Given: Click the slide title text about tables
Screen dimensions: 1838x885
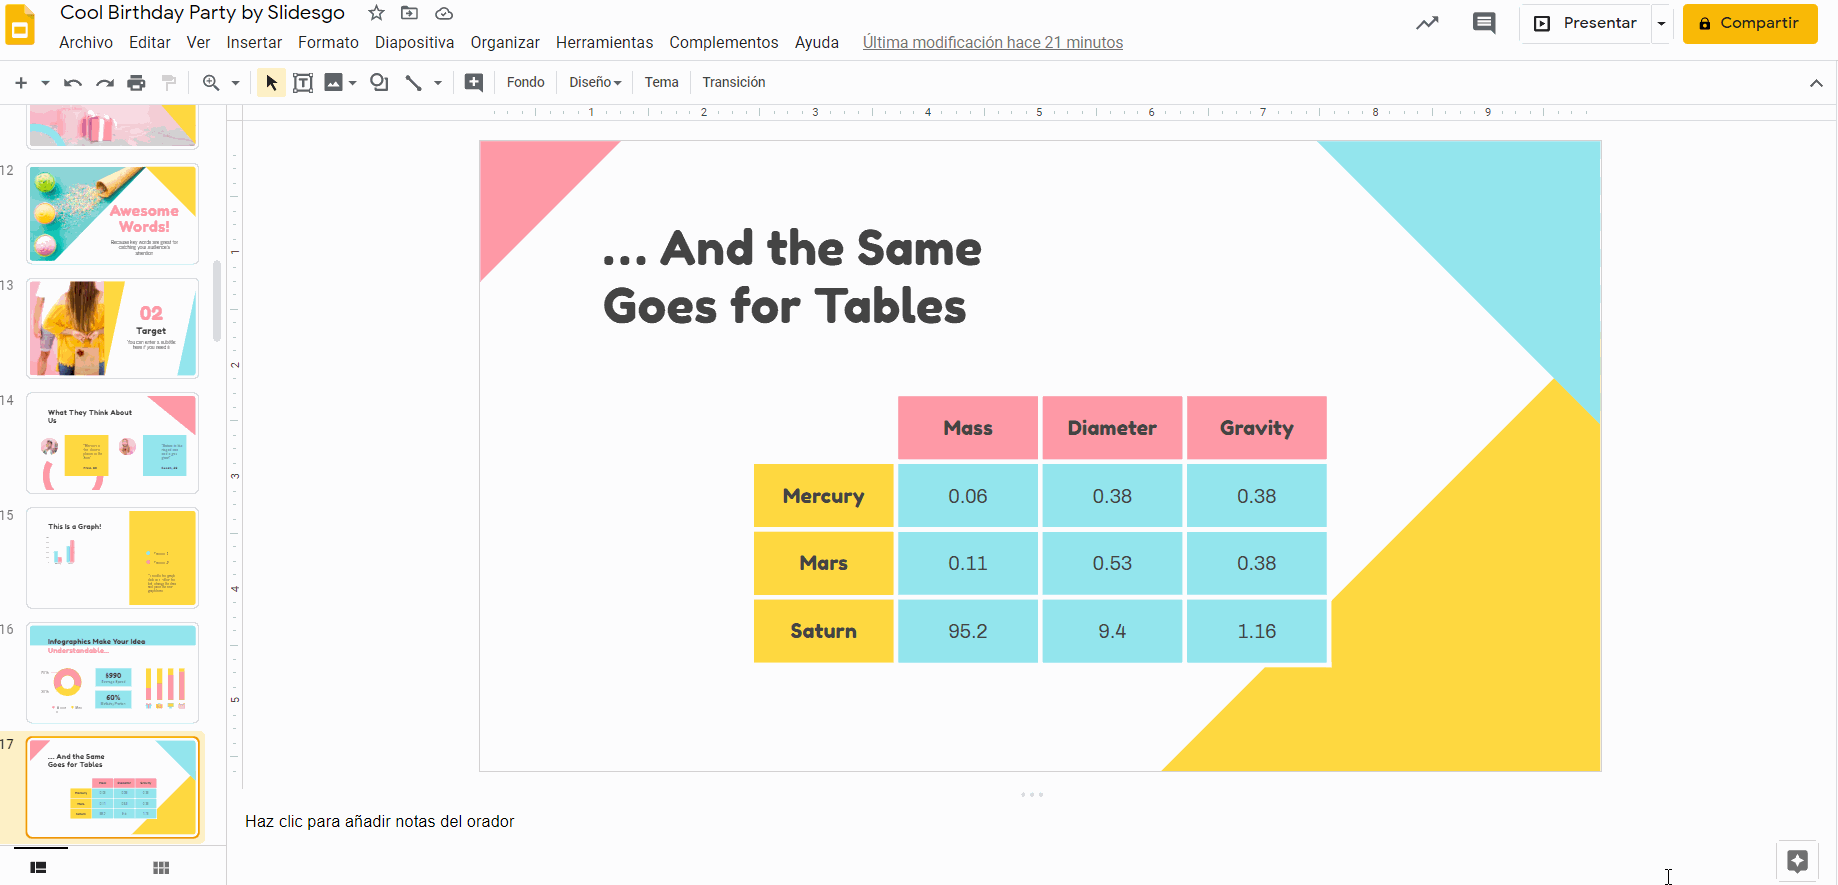Looking at the screenshot, I should click(792, 277).
